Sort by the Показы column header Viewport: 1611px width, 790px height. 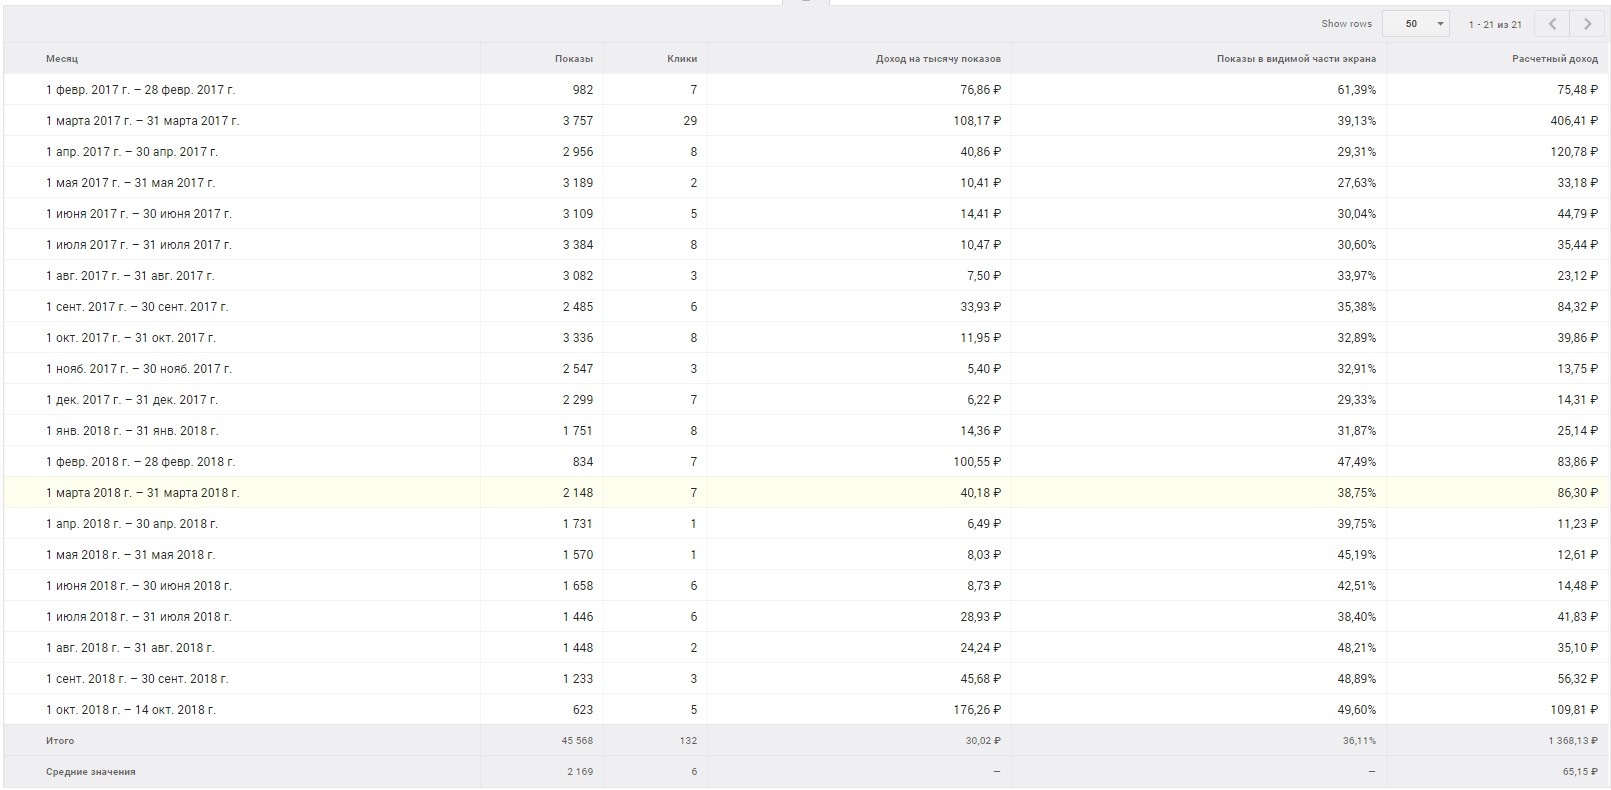tap(574, 59)
